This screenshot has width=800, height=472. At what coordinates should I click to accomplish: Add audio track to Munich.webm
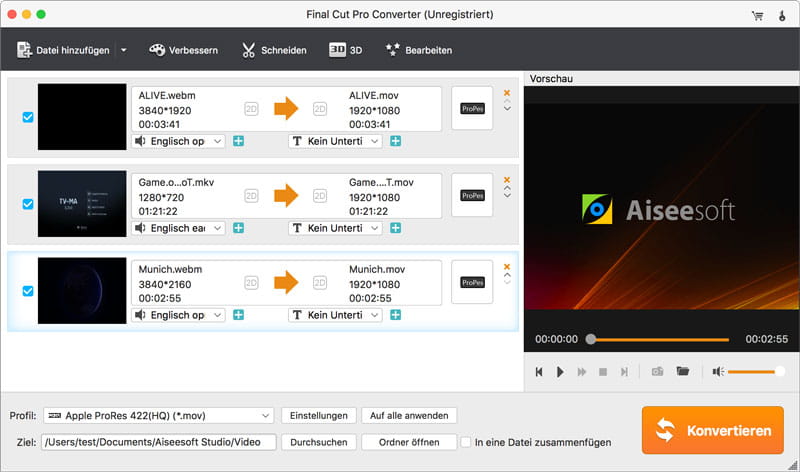coord(238,315)
